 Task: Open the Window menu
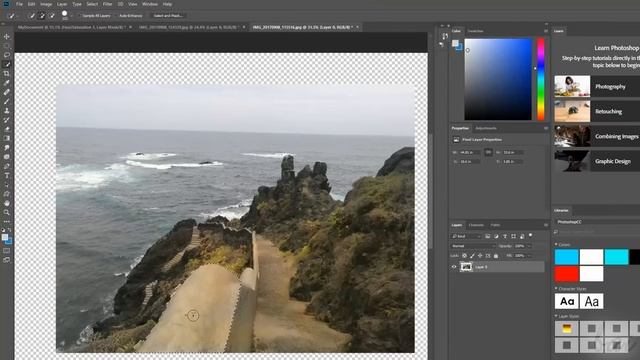click(x=150, y=4)
